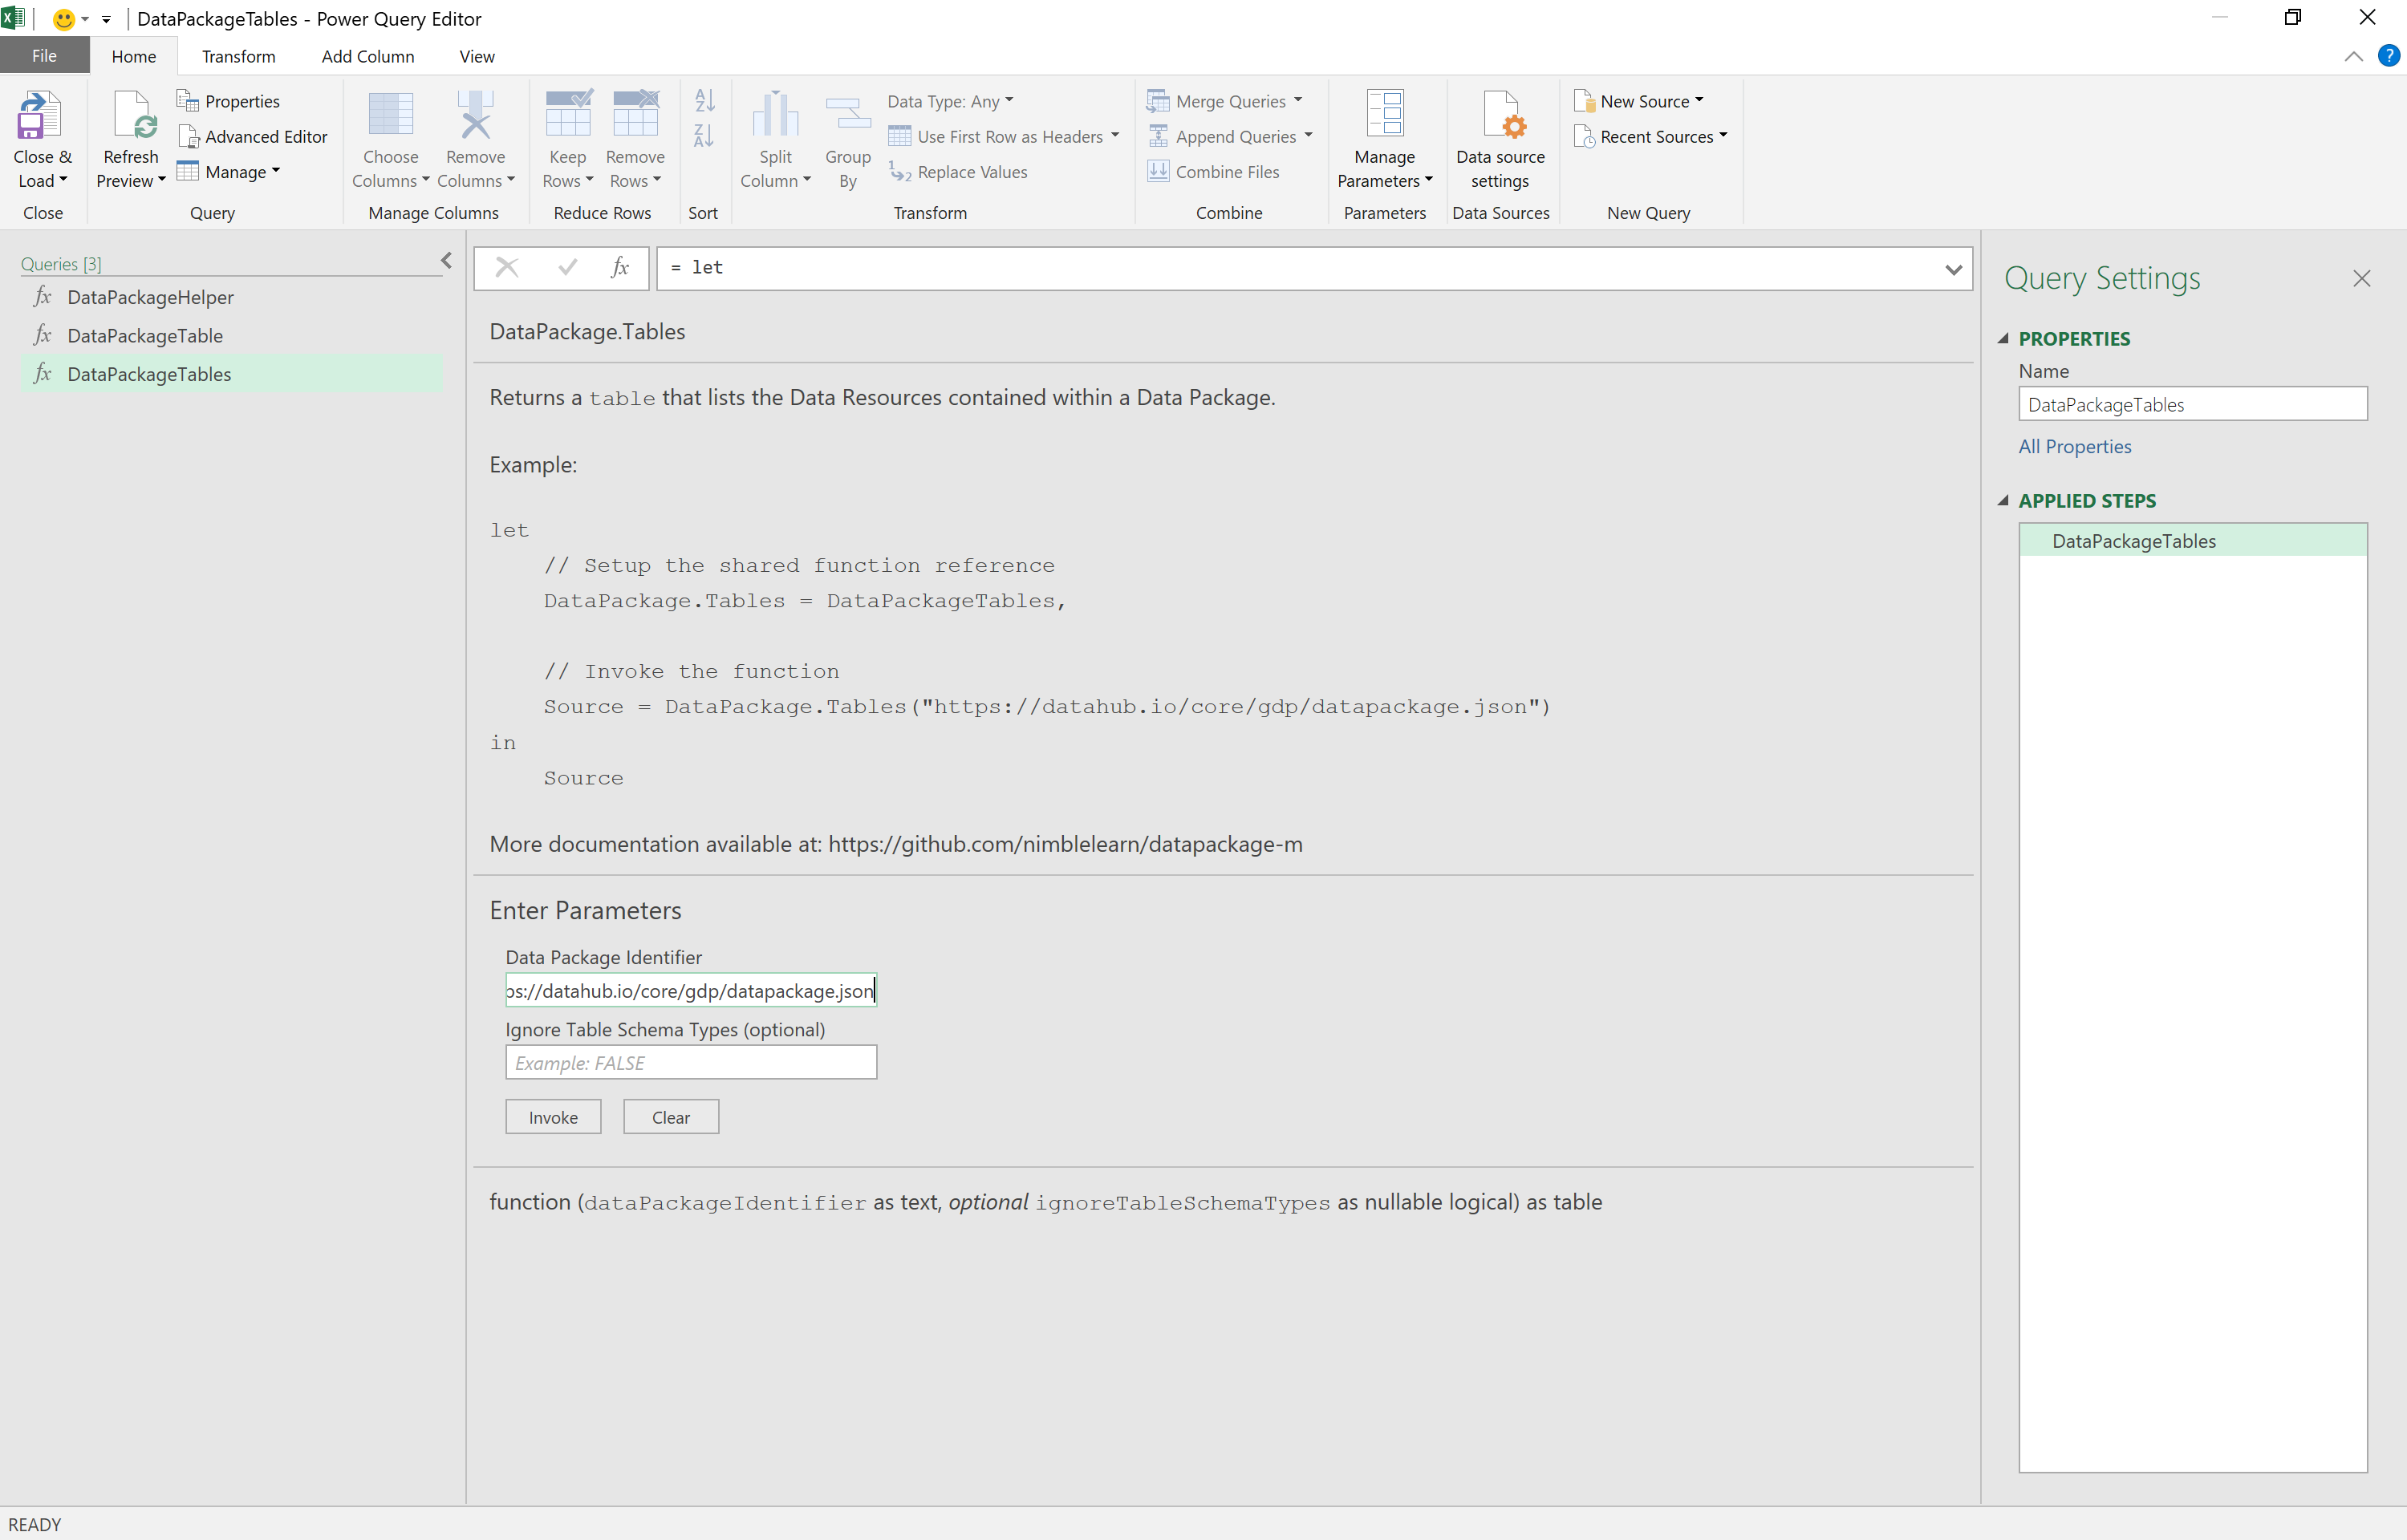Click the fx formula bar icon

point(620,268)
